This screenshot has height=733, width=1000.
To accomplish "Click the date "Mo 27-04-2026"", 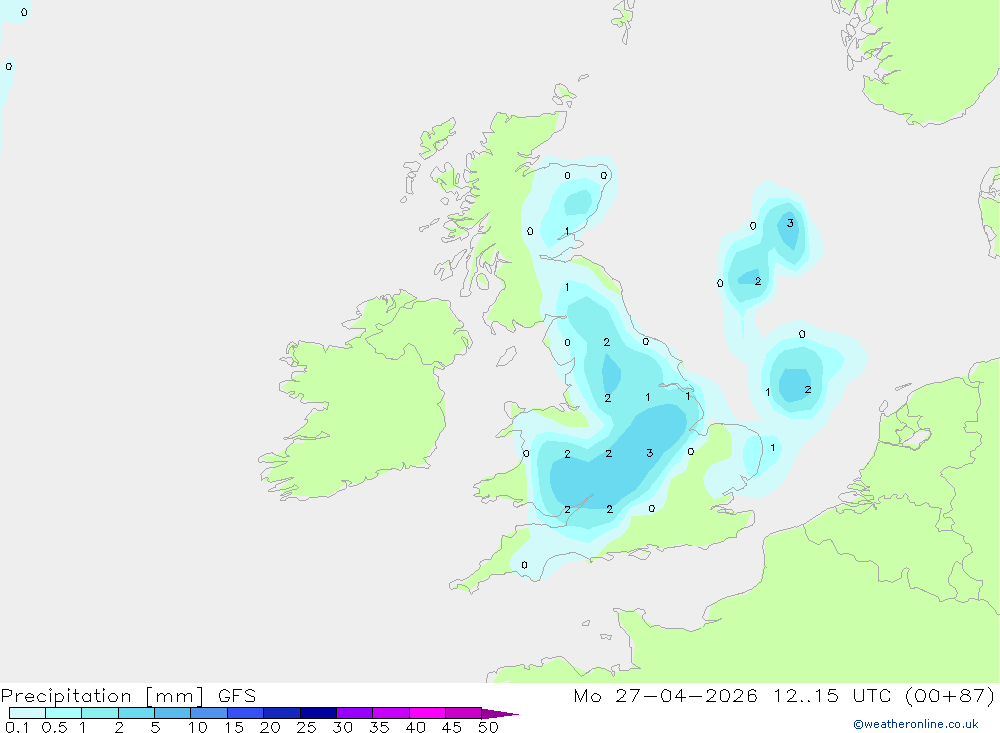I will point(665,695).
